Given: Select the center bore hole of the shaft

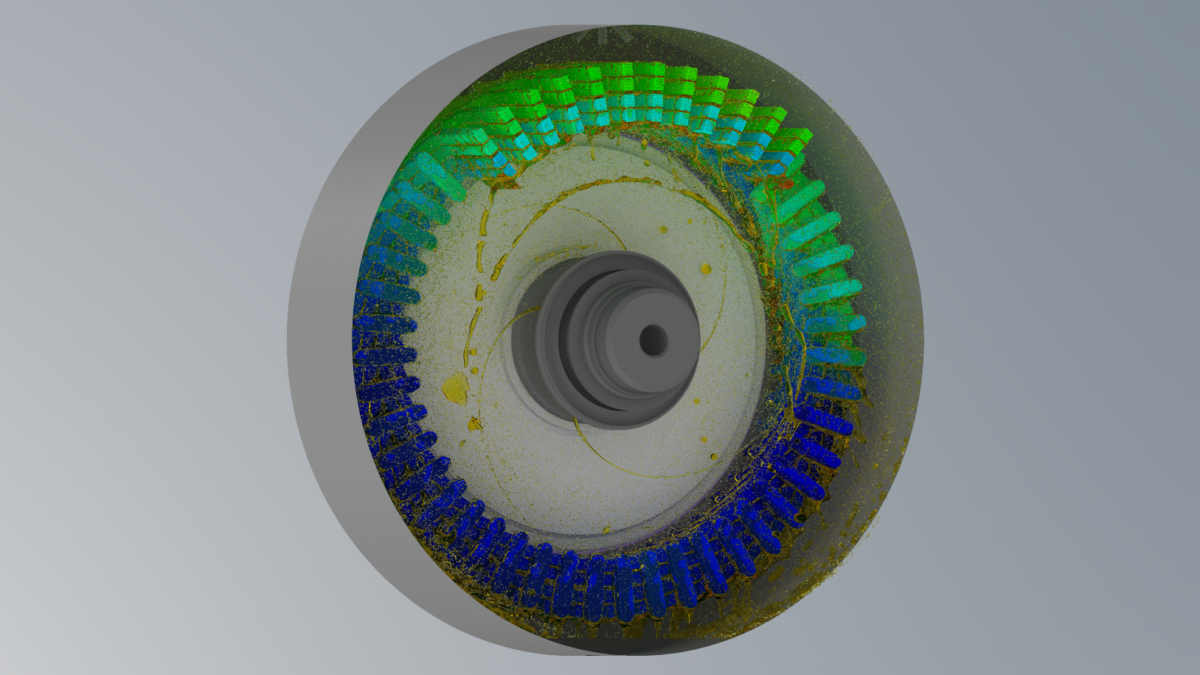Looking at the screenshot, I should [x=653, y=340].
